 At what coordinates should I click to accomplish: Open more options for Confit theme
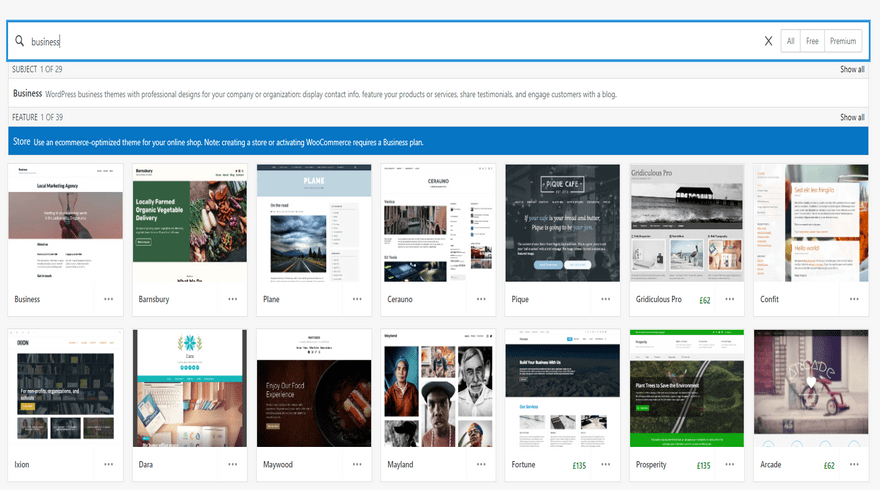coord(854,299)
